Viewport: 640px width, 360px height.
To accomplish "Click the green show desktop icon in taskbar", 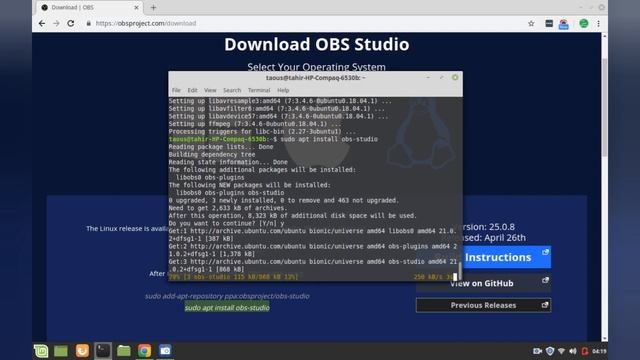I will click(61, 351).
